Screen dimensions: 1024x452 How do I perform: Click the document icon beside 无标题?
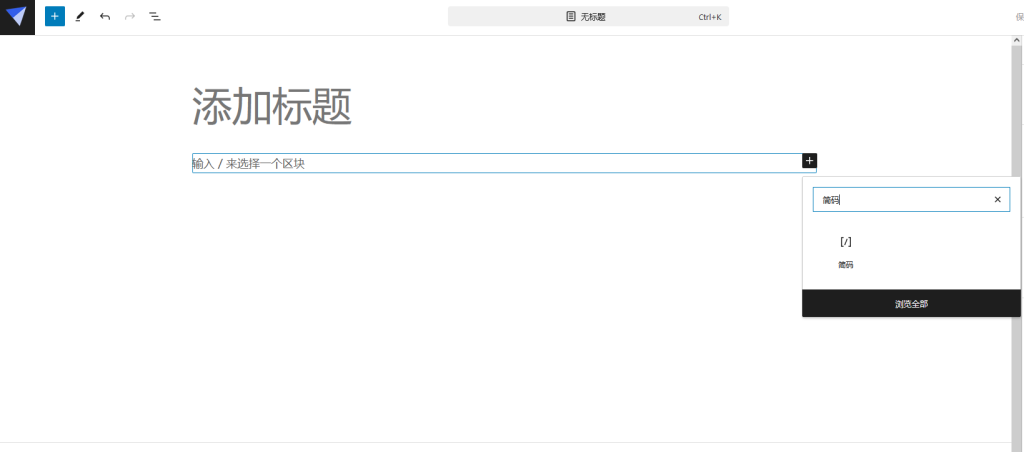(x=571, y=17)
